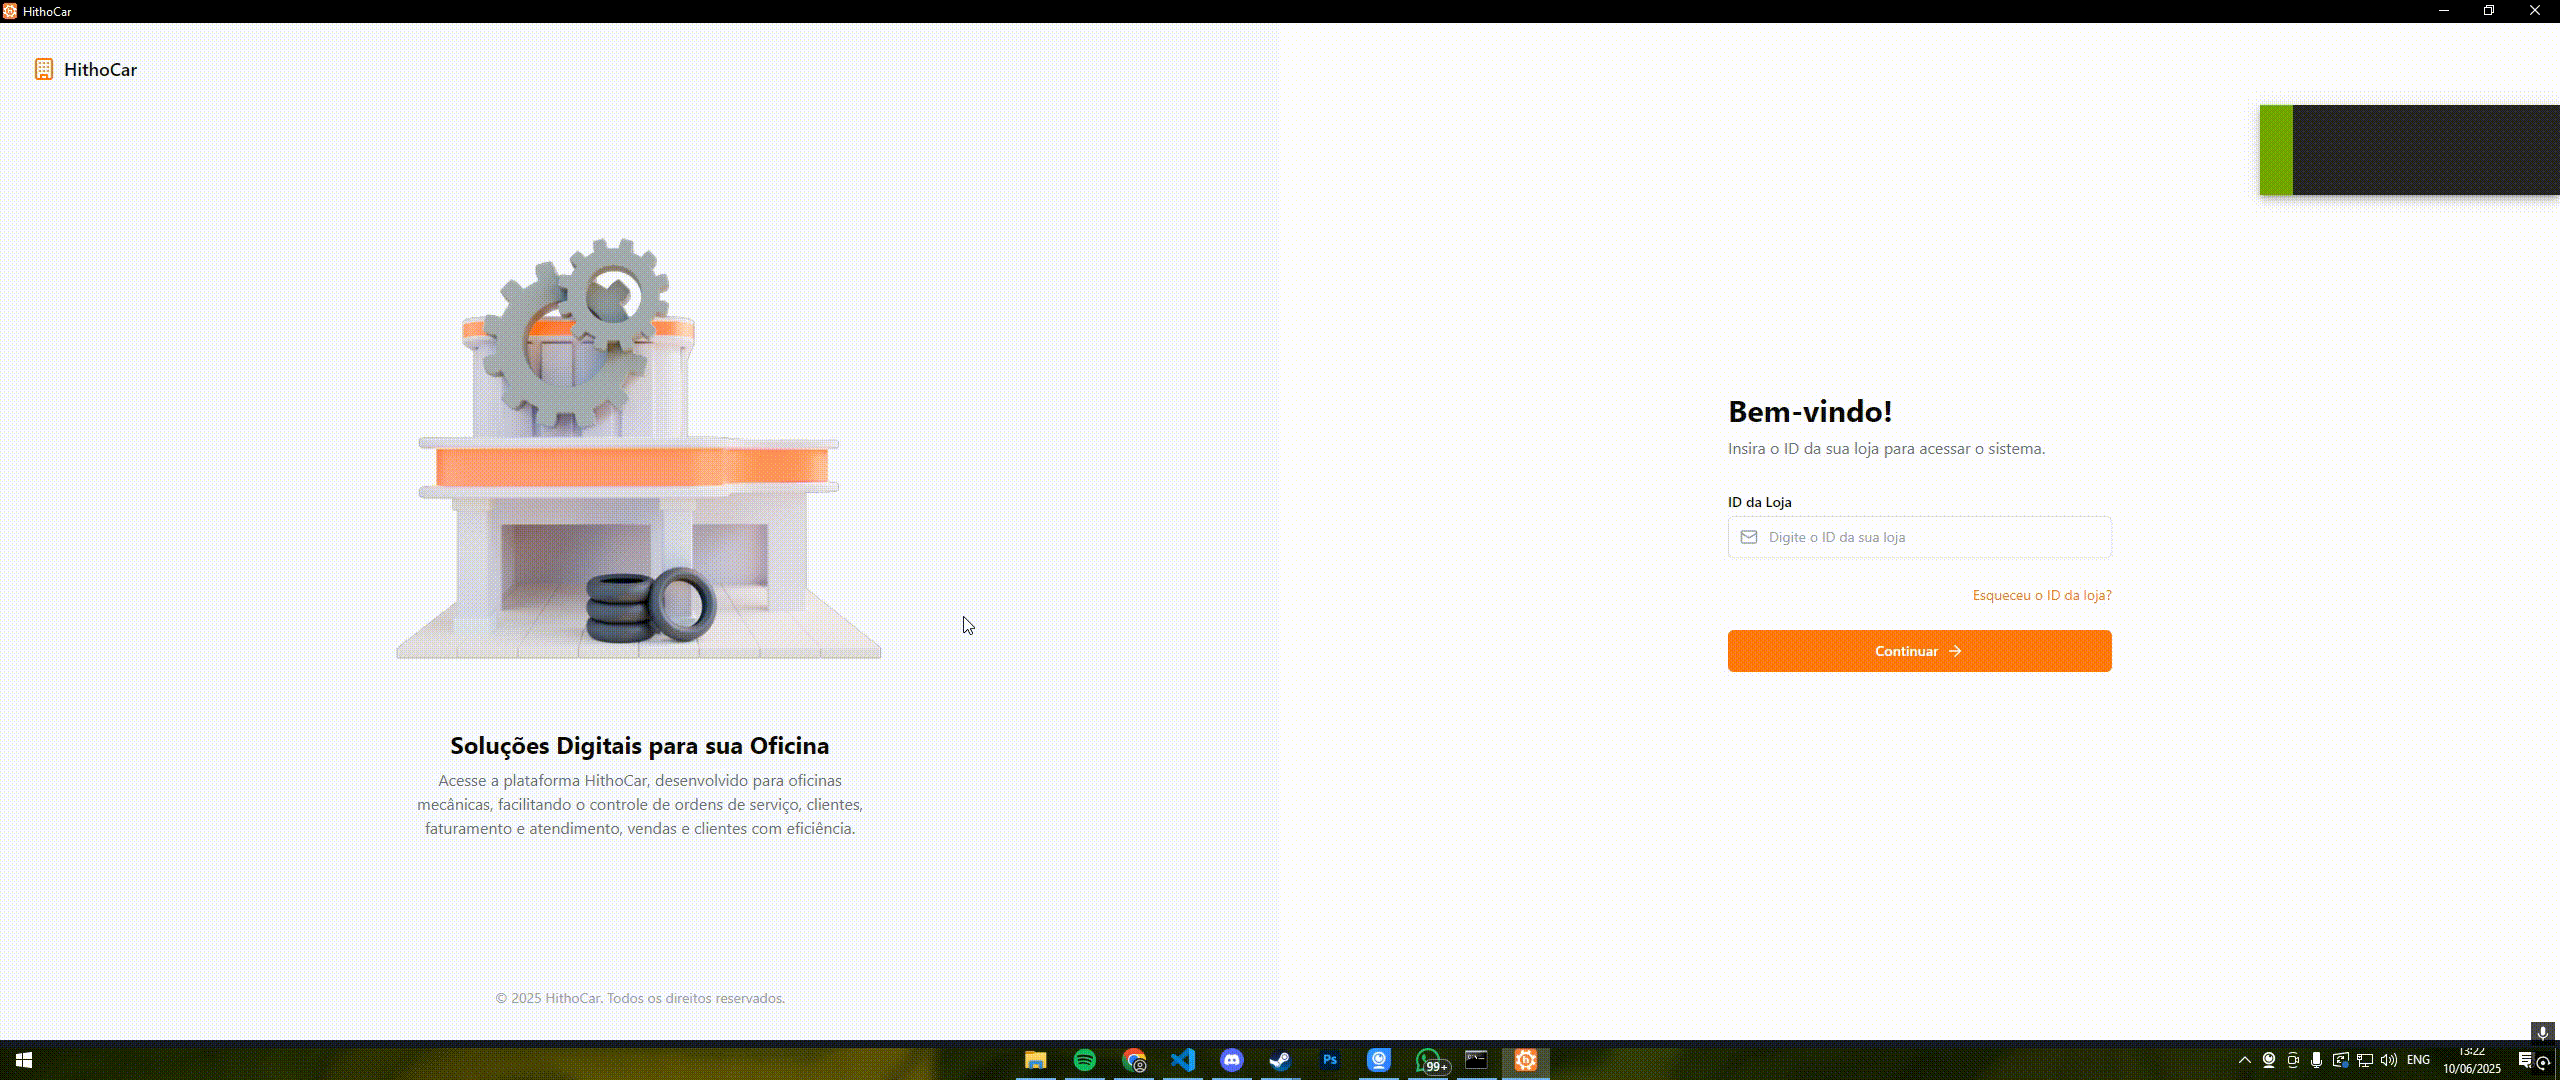Click the envelope icon in ID field

click(x=1749, y=537)
